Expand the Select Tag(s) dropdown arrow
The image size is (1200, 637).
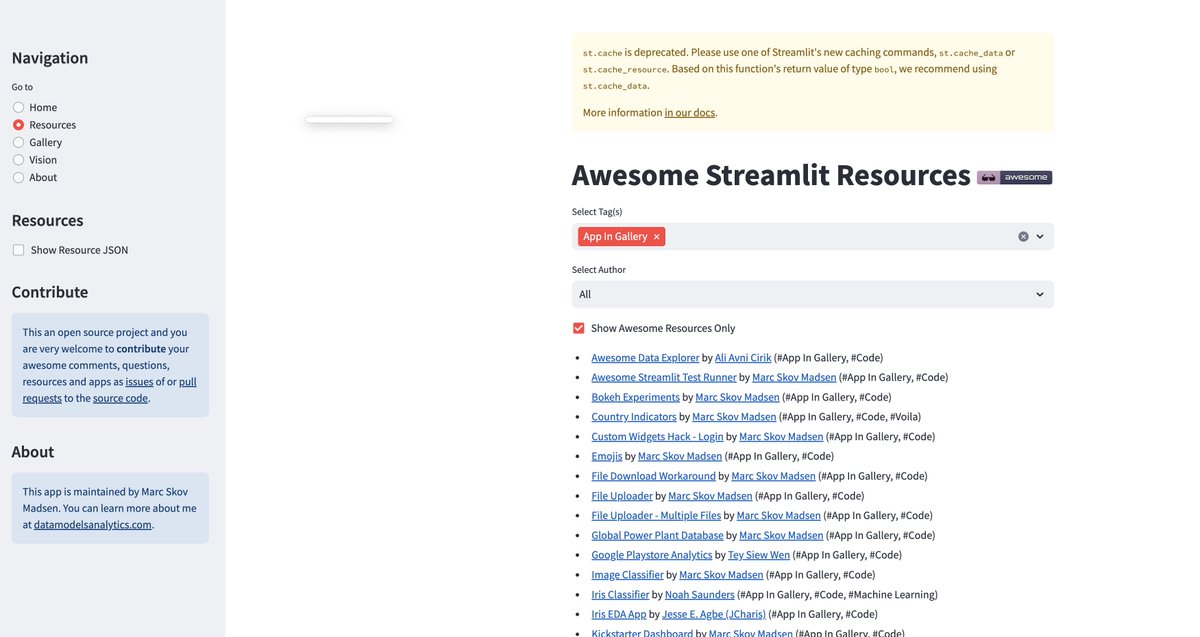pos(1040,237)
